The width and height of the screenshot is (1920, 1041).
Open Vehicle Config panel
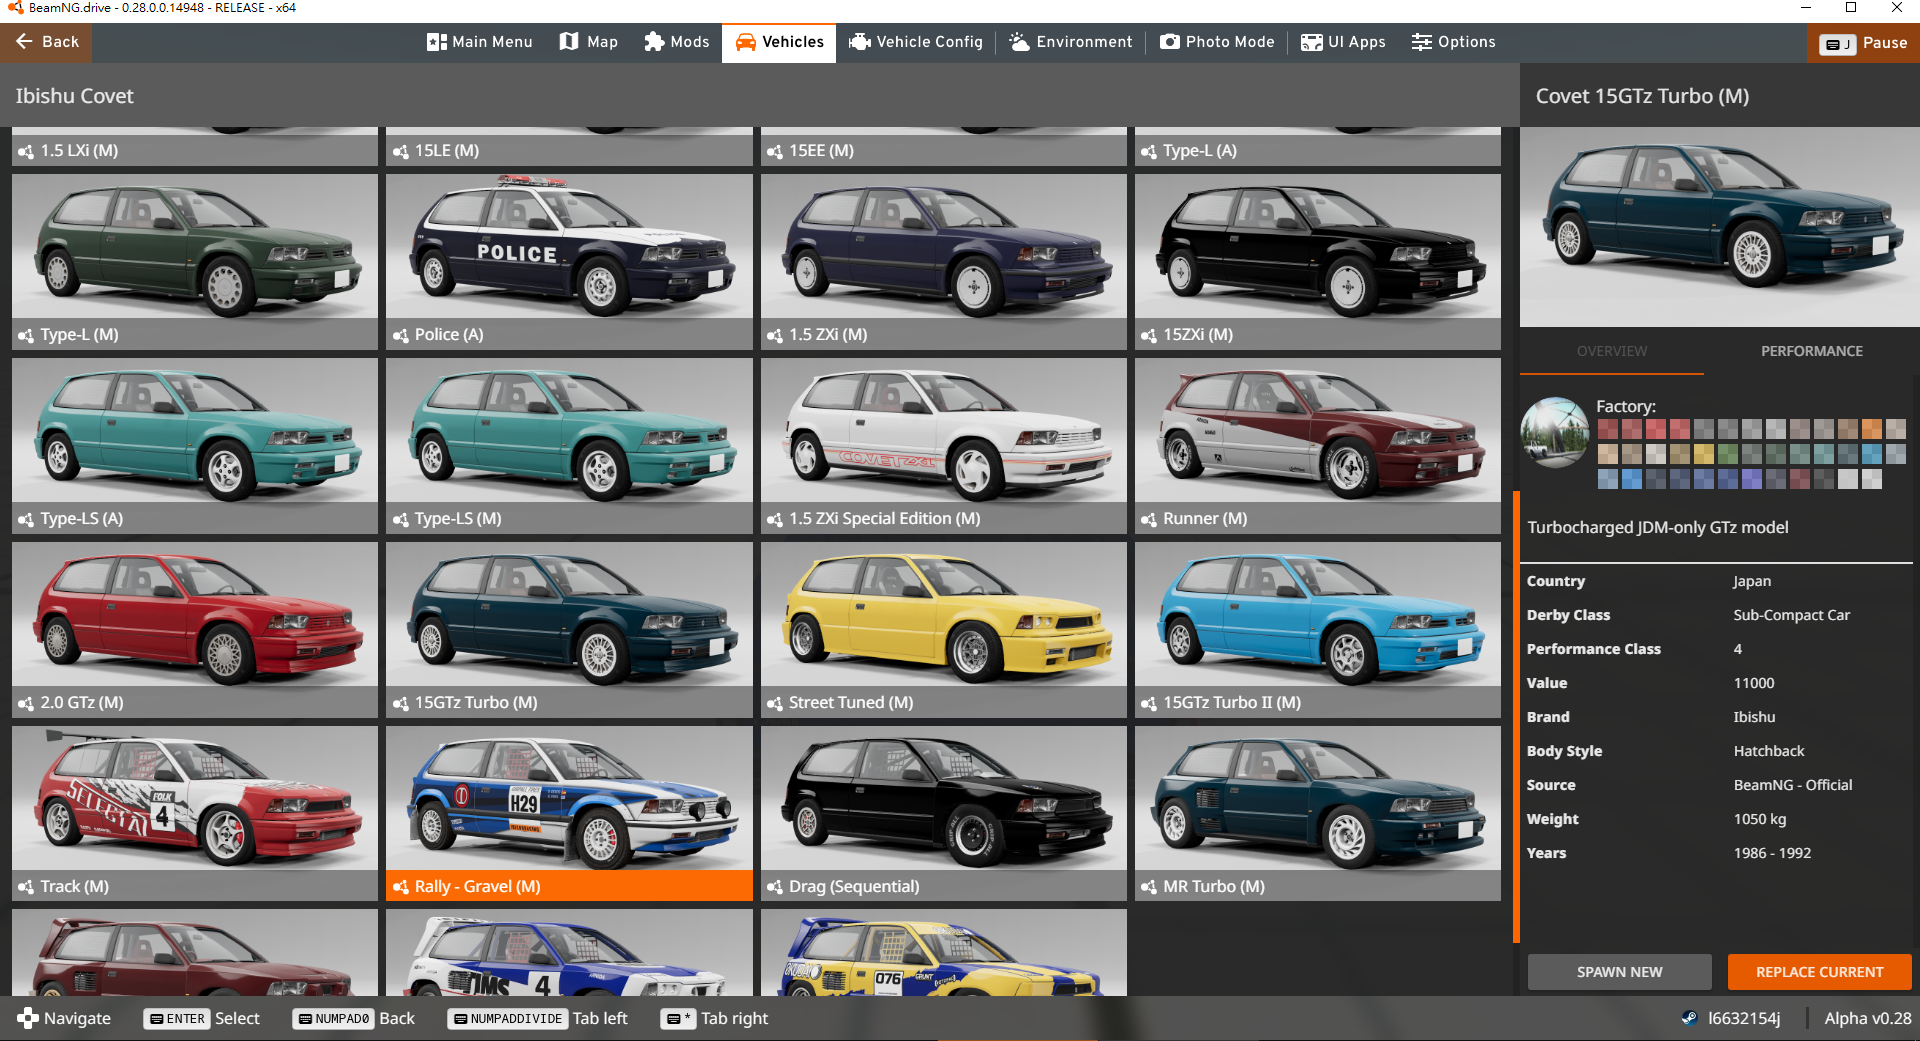915,42
